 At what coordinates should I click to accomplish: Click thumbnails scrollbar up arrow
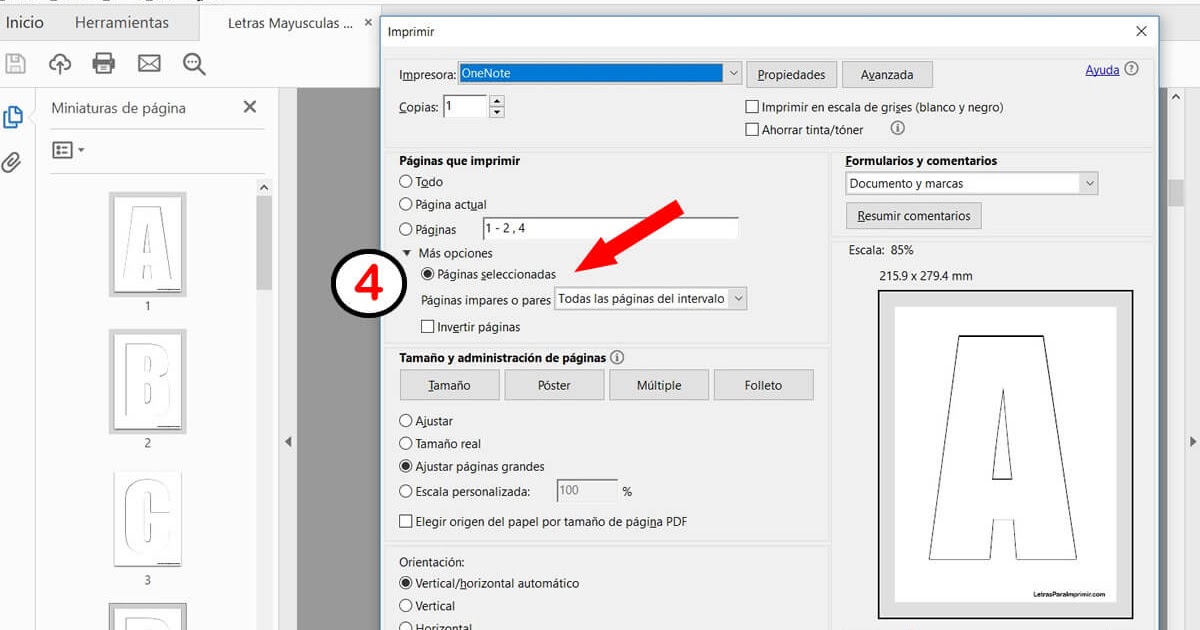[264, 187]
